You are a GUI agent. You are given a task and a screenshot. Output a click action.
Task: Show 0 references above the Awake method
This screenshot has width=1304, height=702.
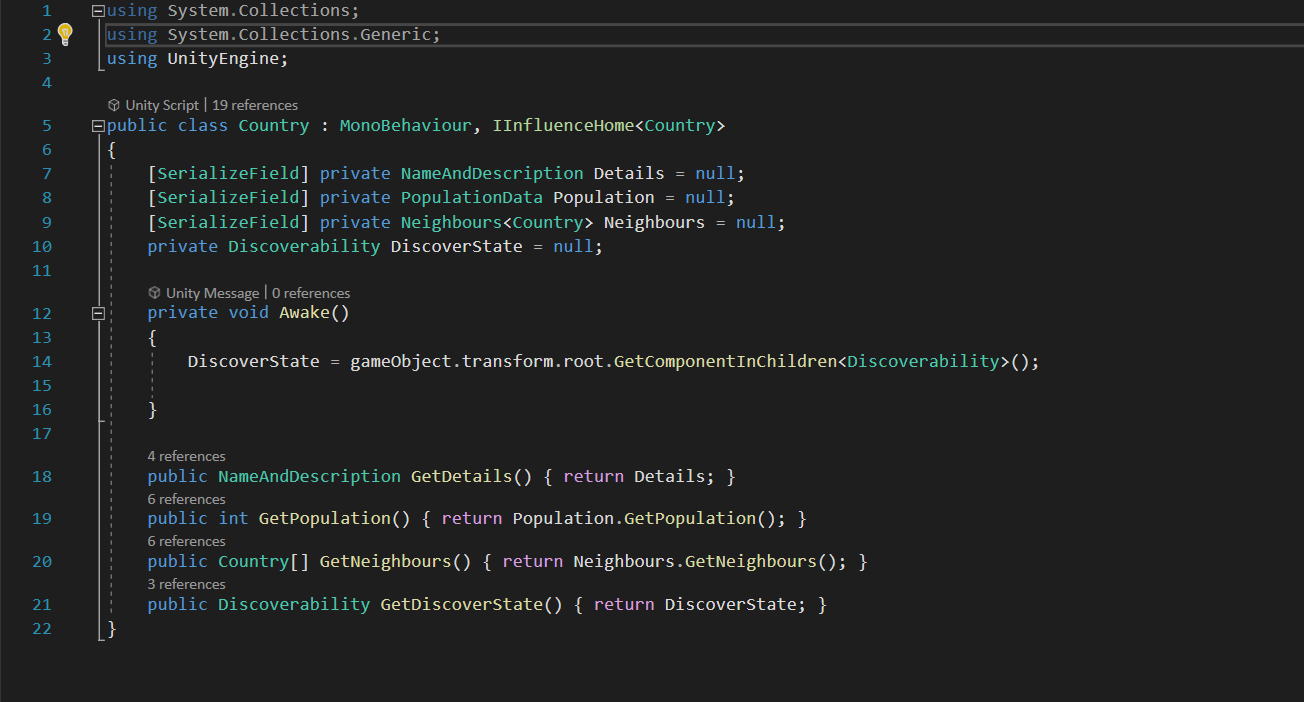(x=311, y=292)
